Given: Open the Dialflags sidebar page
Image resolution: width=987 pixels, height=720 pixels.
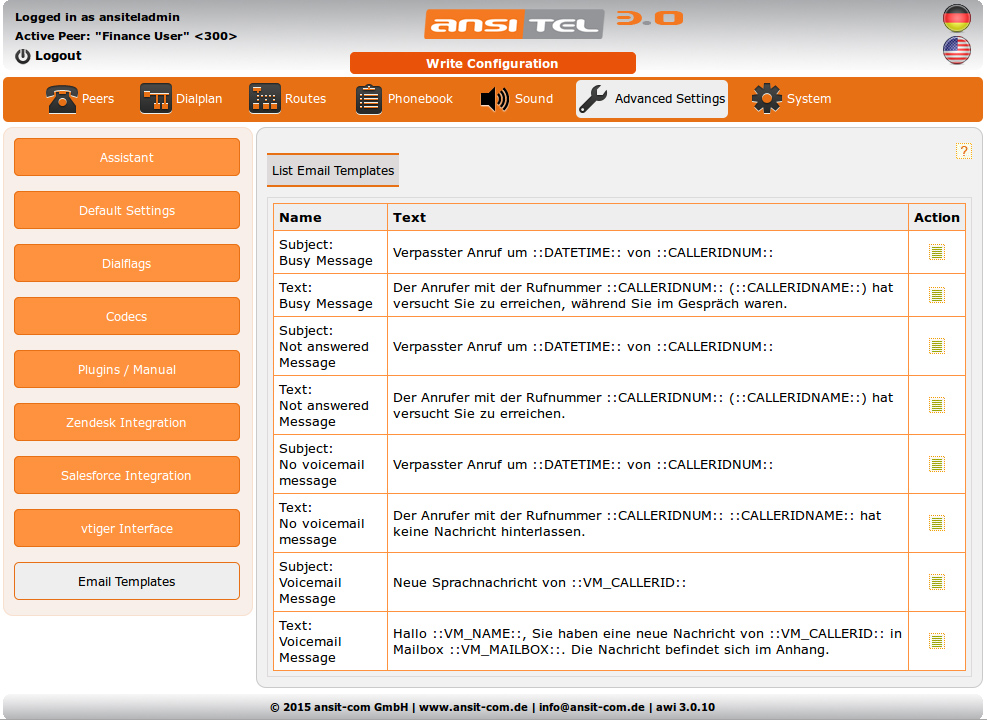Looking at the screenshot, I should pos(127,264).
